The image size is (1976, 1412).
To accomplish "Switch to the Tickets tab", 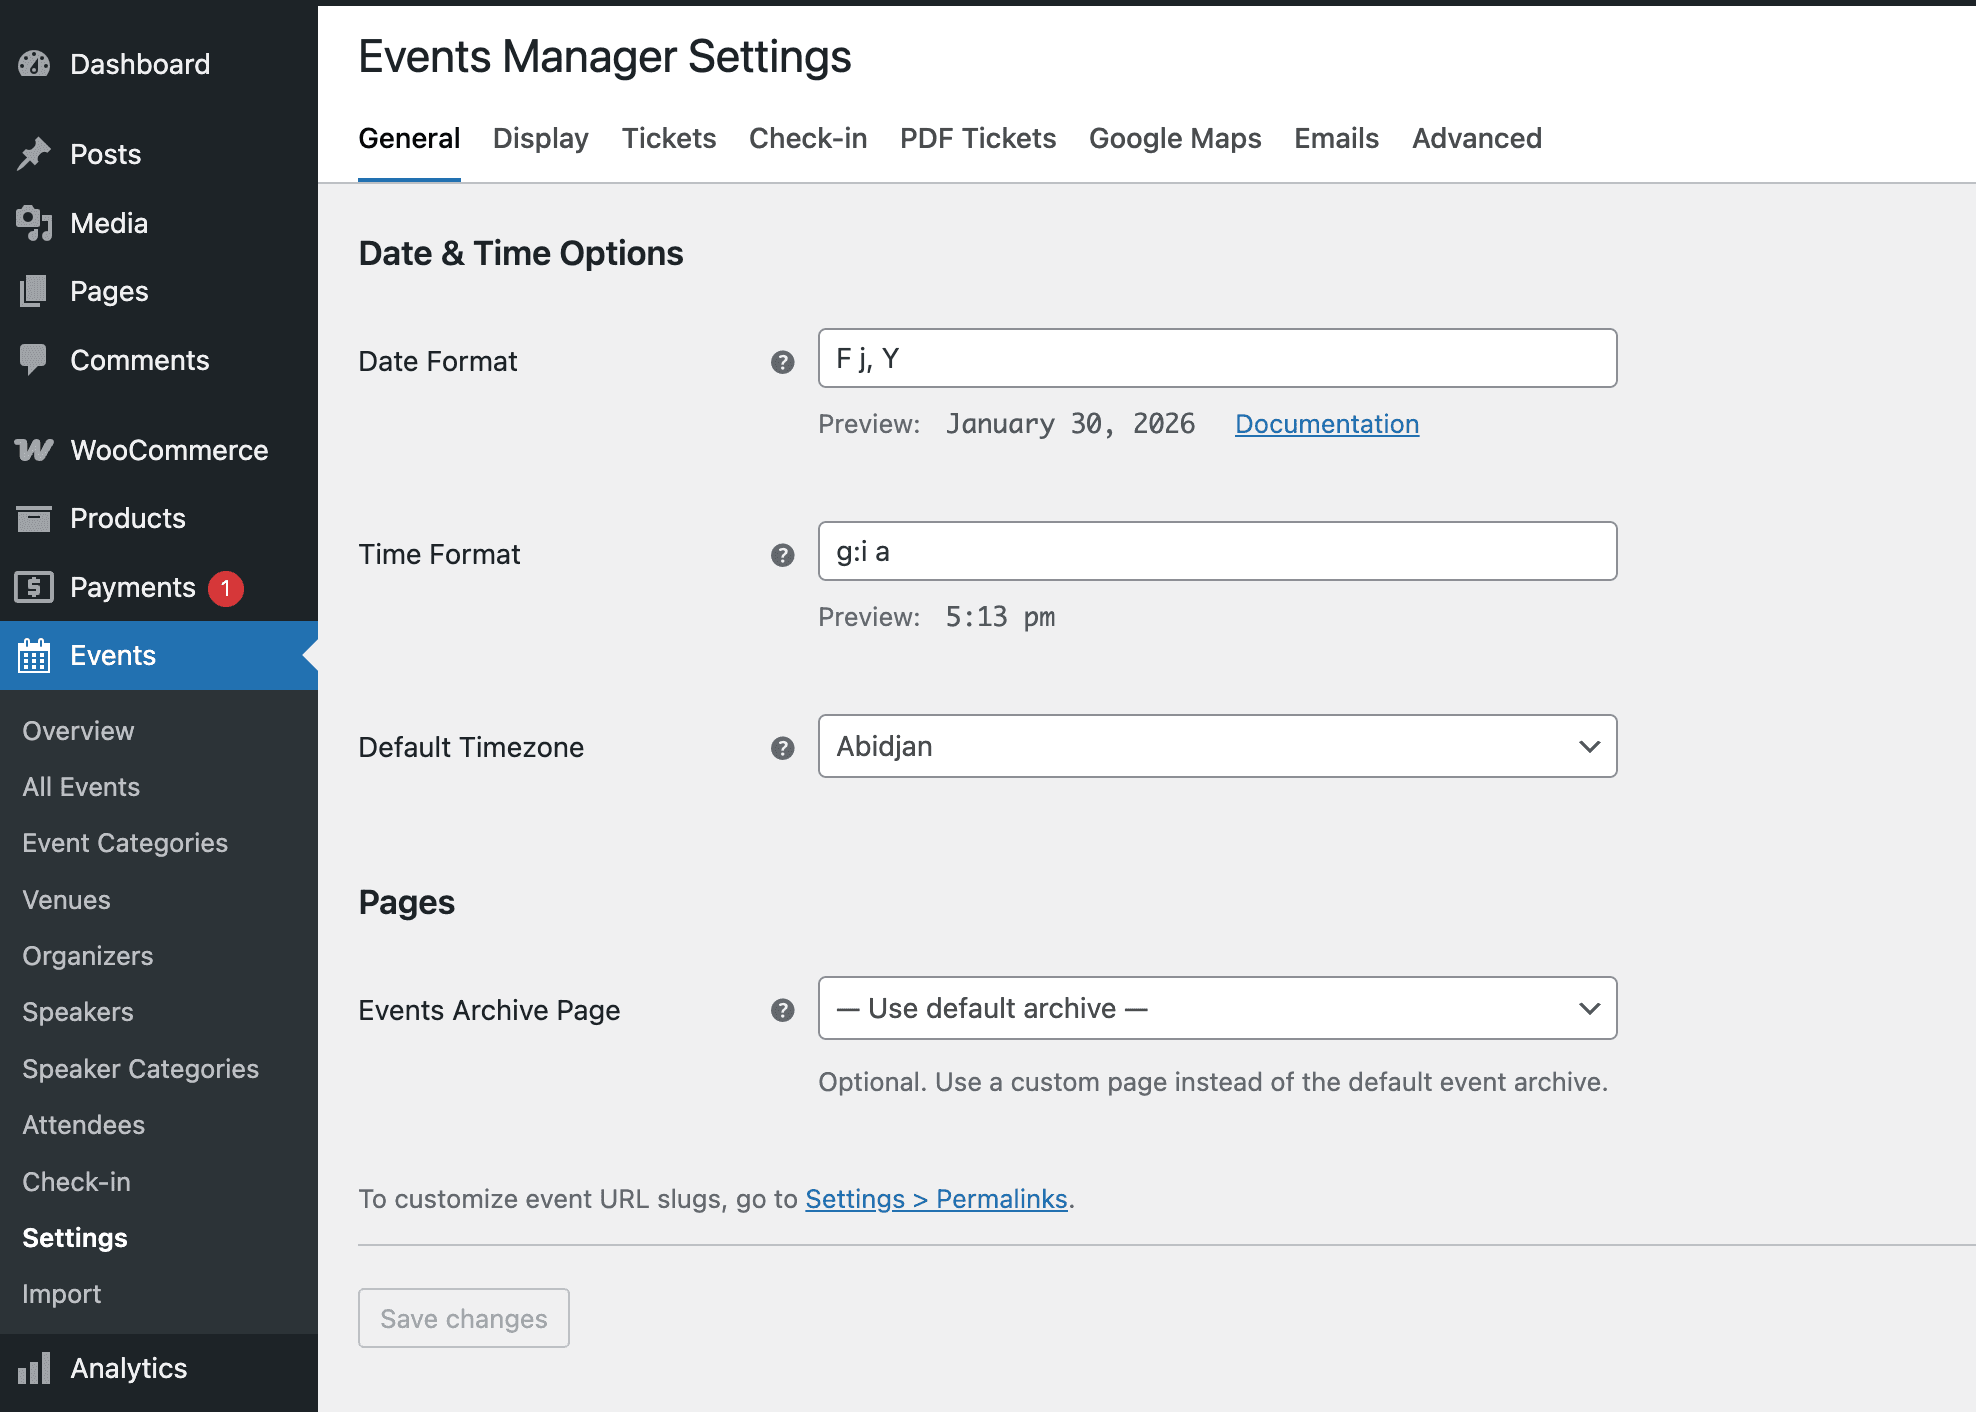I will pos(668,138).
